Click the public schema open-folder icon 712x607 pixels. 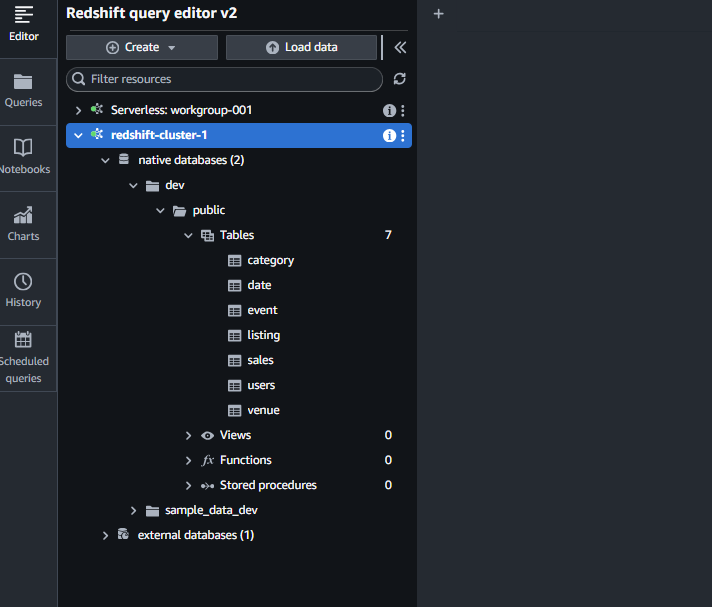click(x=179, y=211)
